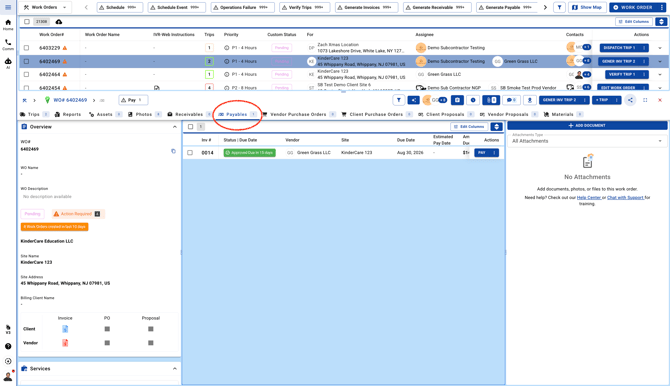670x386 pixels.
Task: Switch to the Assets tab
Action: [x=105, y=115]
